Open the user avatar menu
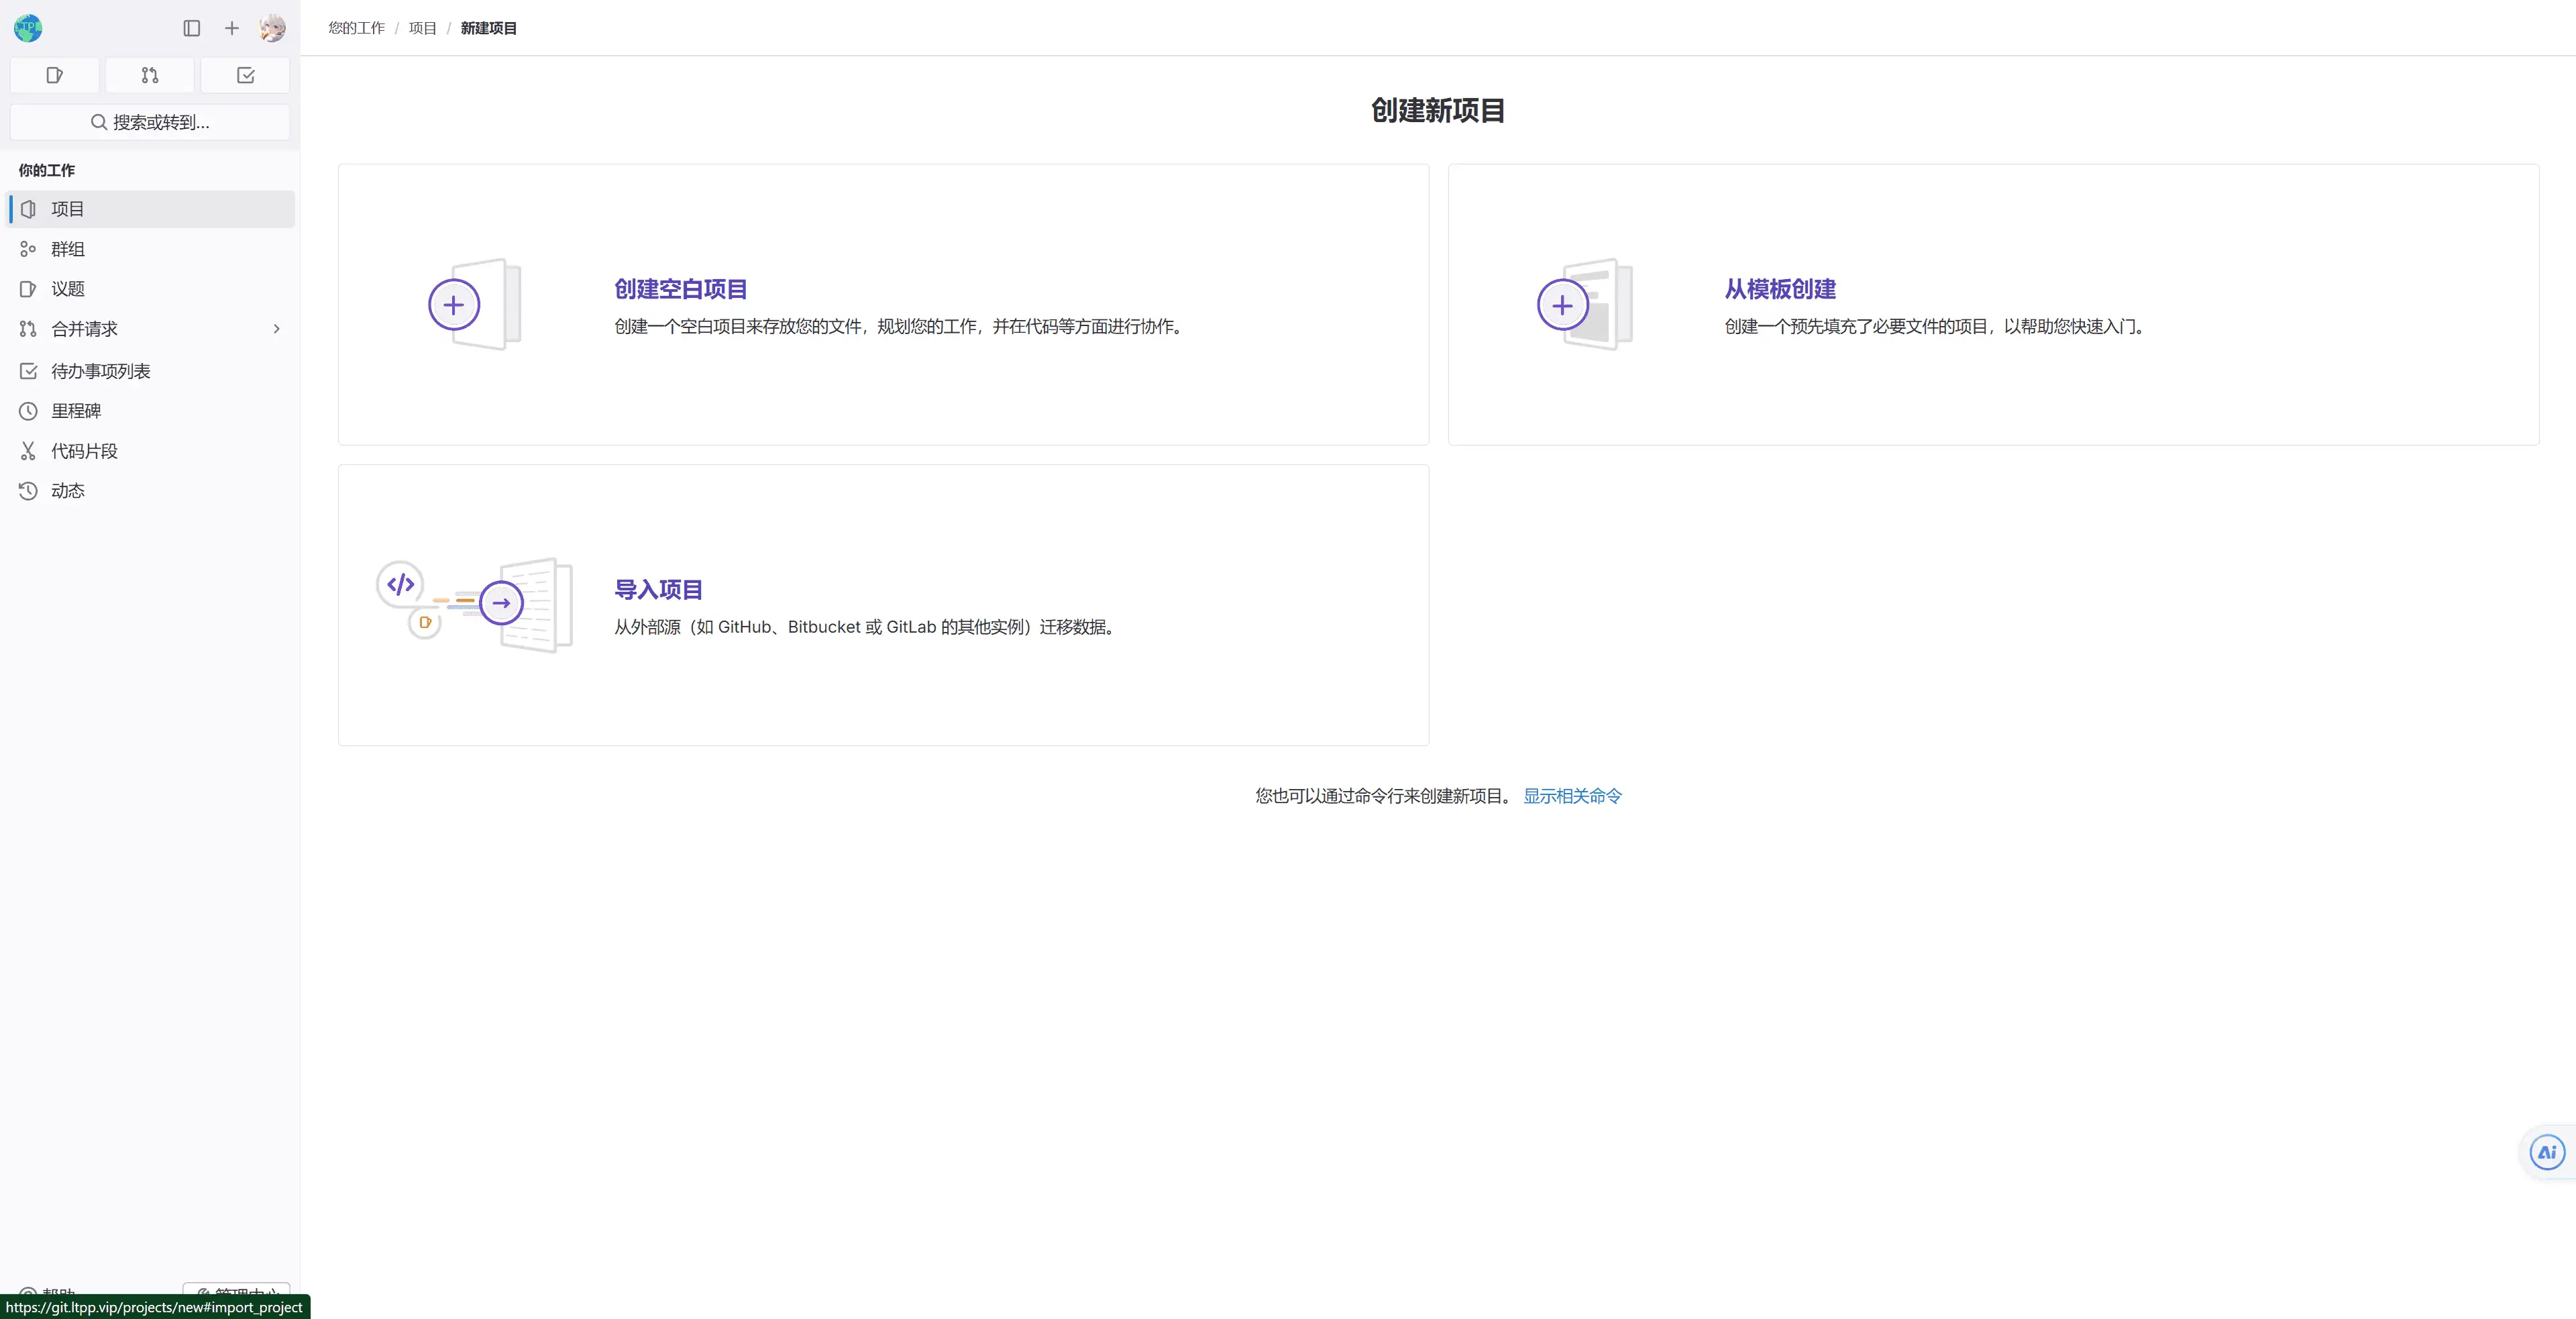 [272, 28]
